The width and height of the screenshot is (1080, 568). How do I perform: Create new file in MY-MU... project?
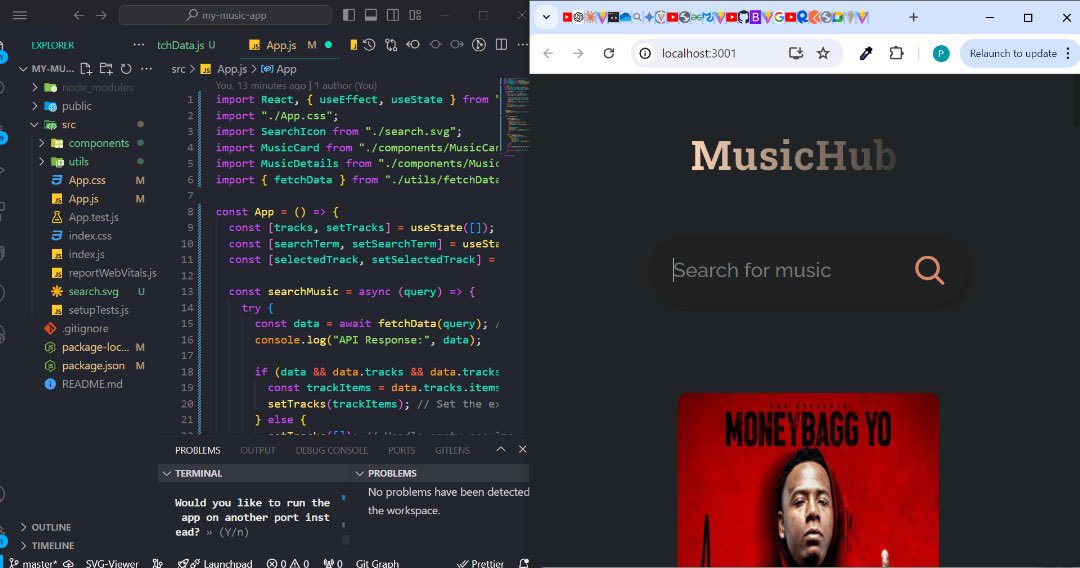pos(86,69)
